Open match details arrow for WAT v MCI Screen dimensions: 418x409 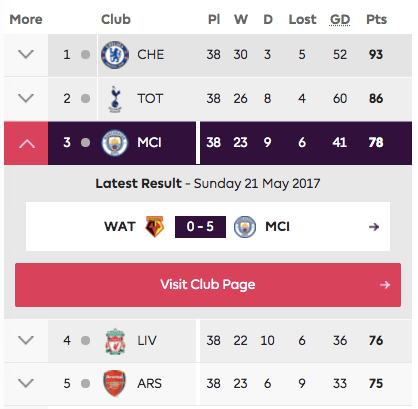[374, 227]
